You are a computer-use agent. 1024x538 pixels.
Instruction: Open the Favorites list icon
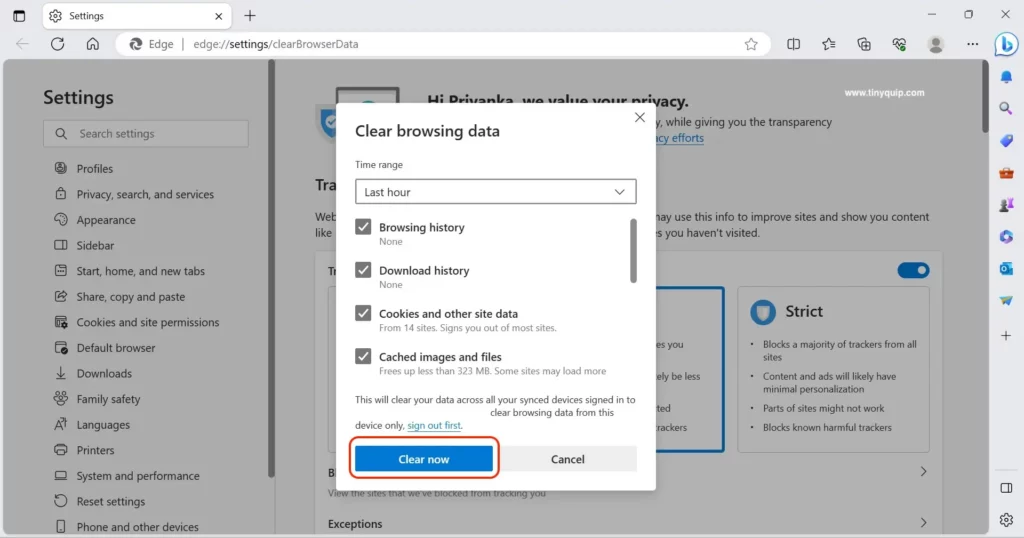point(829,44)
